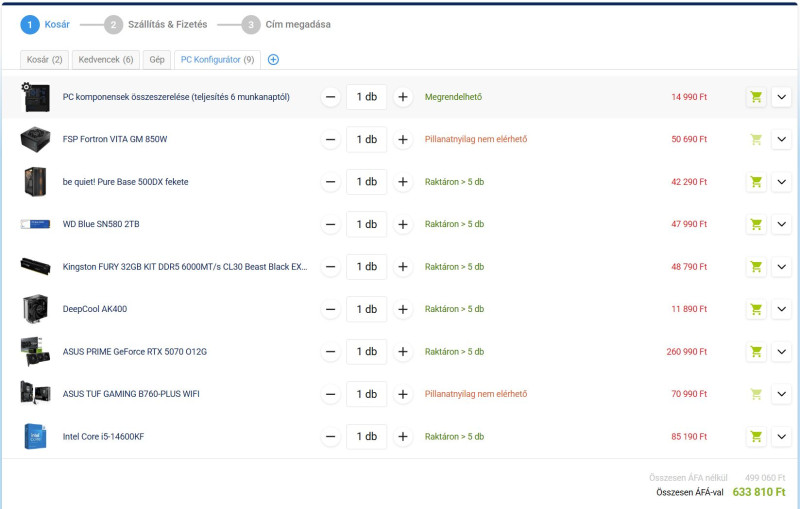Go to step 3 Cím megadása
This screenshot has height=509, width=800.
pyautogui.click(x=286, y=24)
